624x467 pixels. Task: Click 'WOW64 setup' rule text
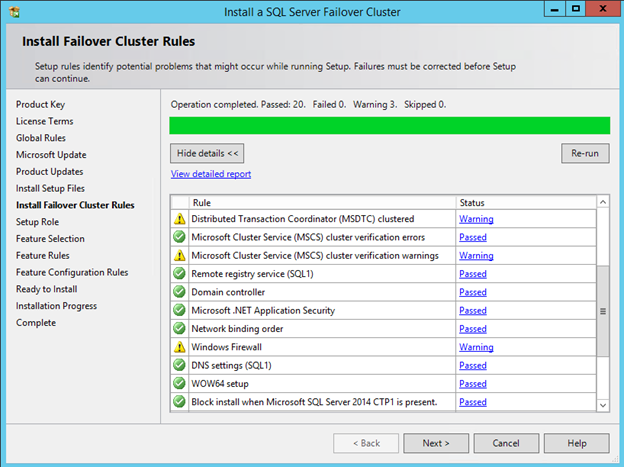pyautogui.click(x=220, y=384)
